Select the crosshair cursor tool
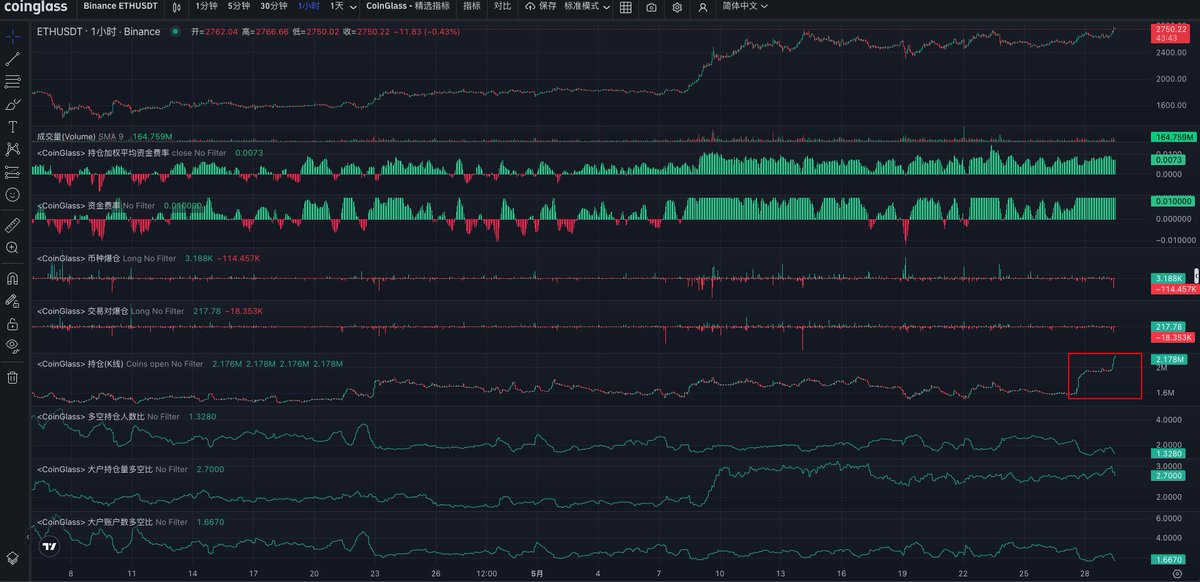The height and width of the screenshot is (582, 1200). (13, 36)
